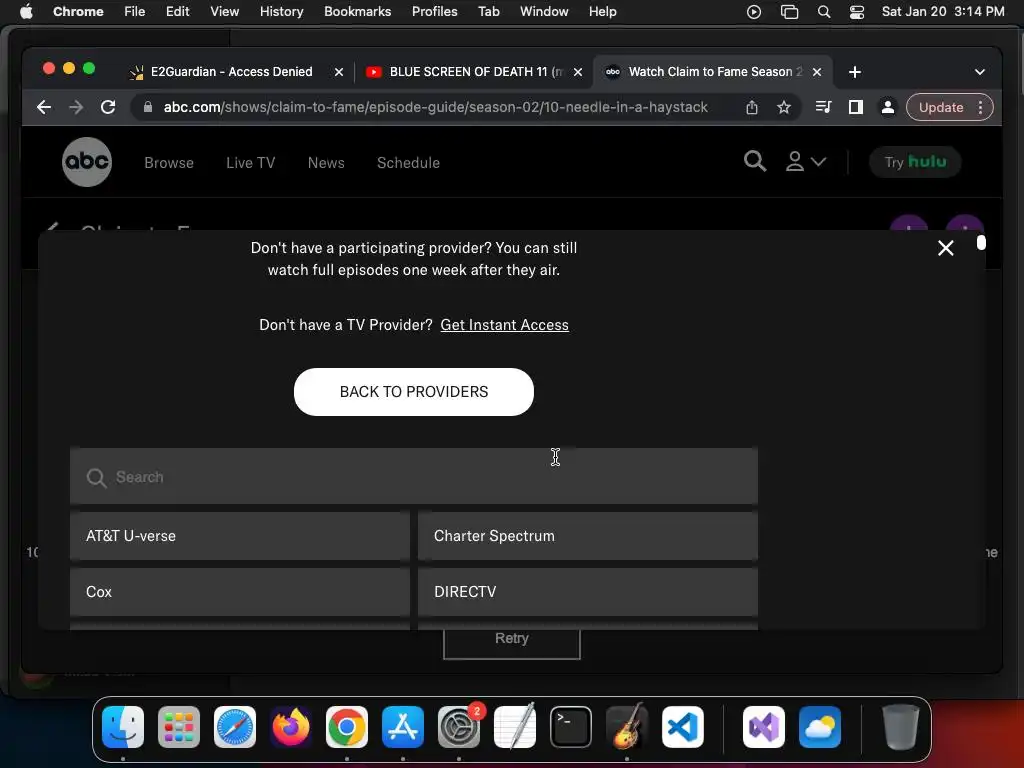Open TextEdit from the Dock
This screenshot has height=768, width=1024.
coord(515,726)
